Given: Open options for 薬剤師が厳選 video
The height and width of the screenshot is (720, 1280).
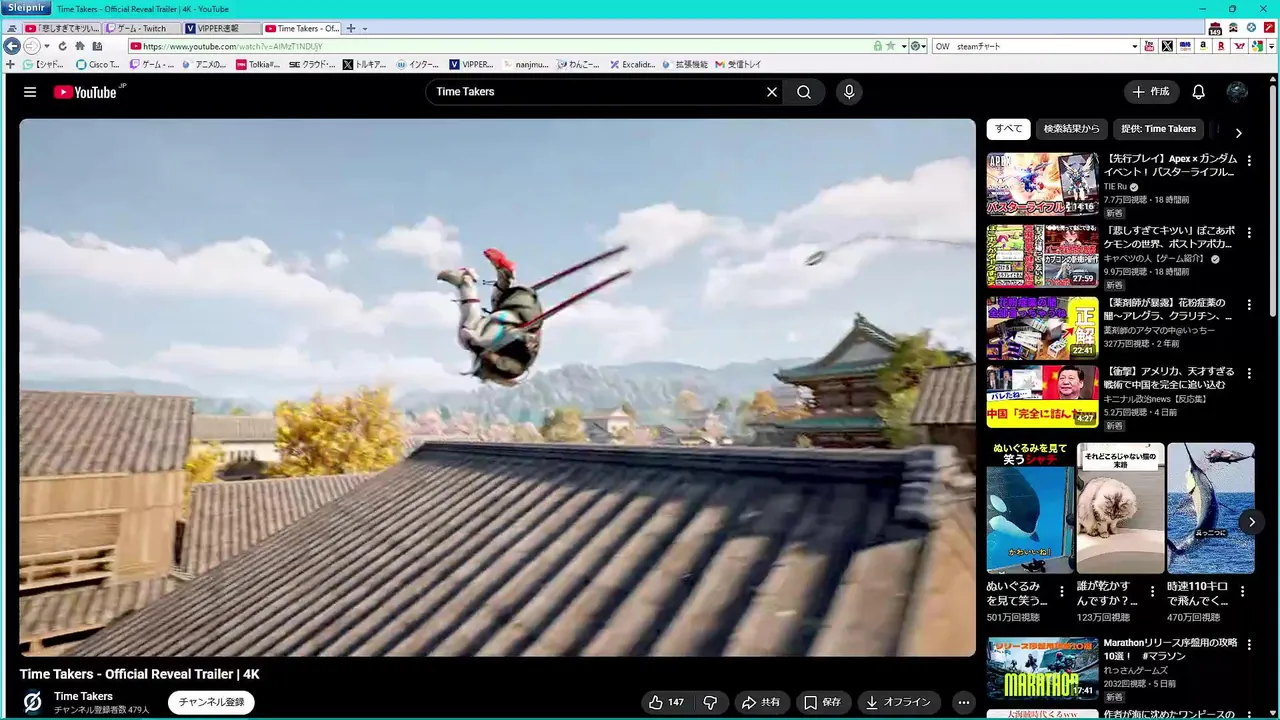Looking at the screenshot, I should pos(1249,304).
